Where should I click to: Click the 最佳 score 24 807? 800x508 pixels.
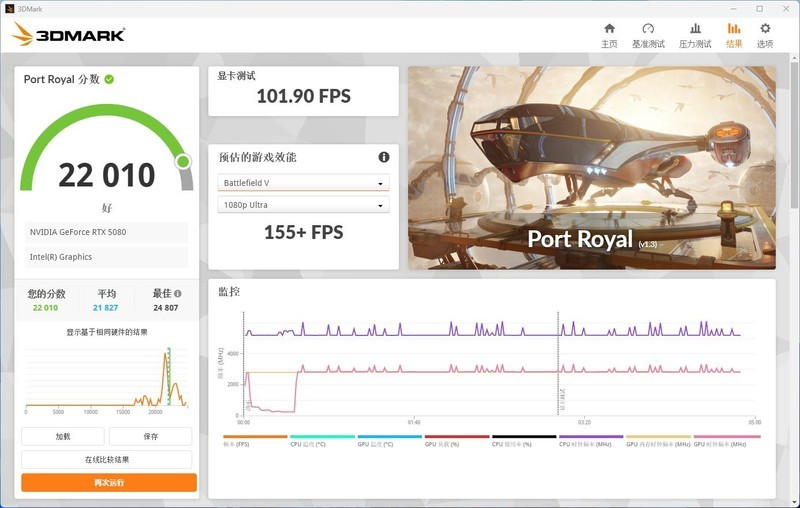point(166,308)
